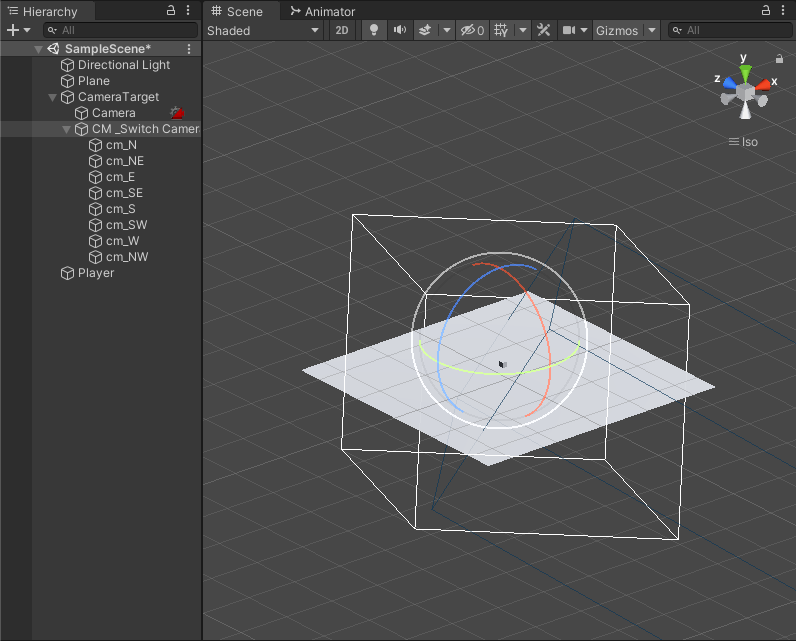Open Gizmos dropdown arrow

(652, 30)
